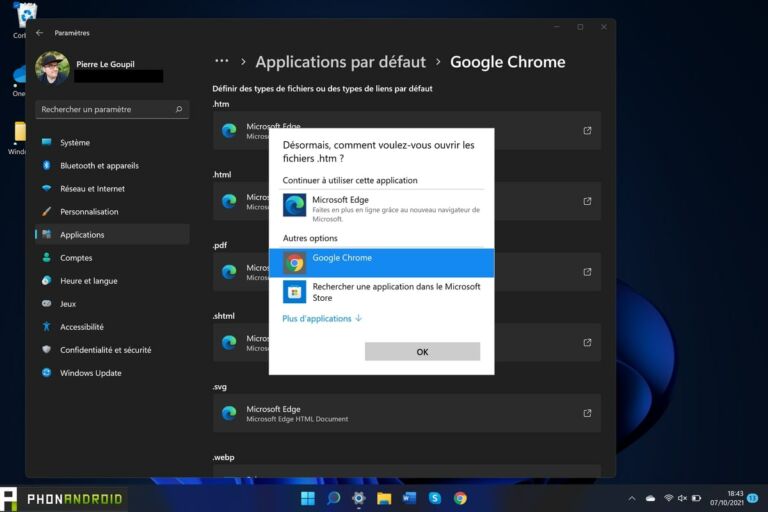Open the notifications badge in tray
This screenshot has width=768, height=512.
pos(753,498)
